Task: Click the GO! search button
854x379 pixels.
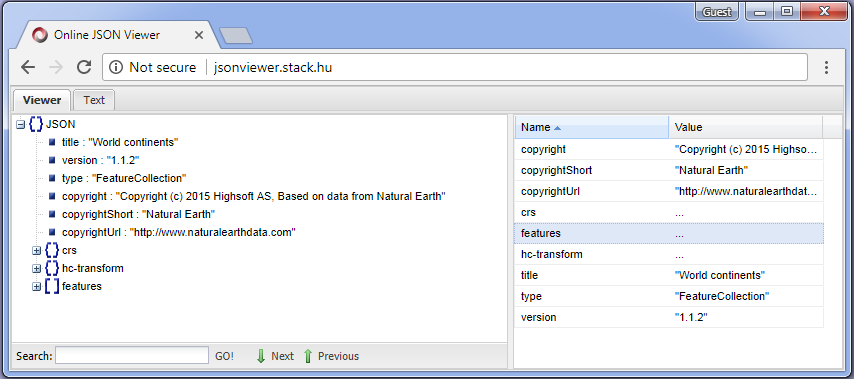Action: [x=224, y=356]
